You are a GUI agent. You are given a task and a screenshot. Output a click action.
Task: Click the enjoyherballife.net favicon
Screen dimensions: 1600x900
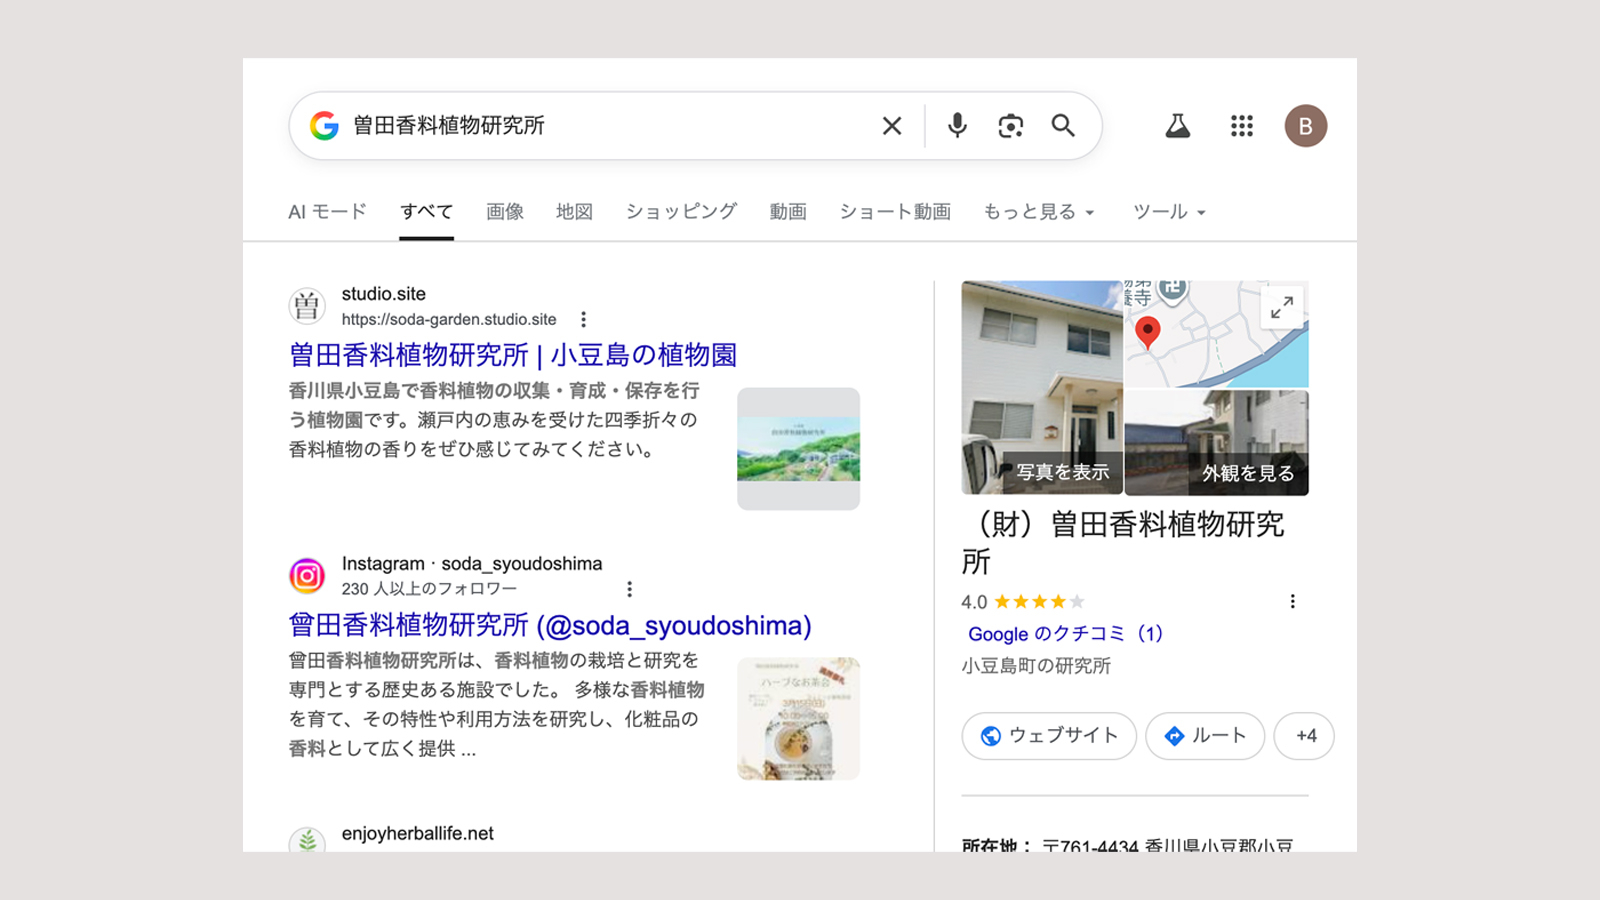pos(307,840)
